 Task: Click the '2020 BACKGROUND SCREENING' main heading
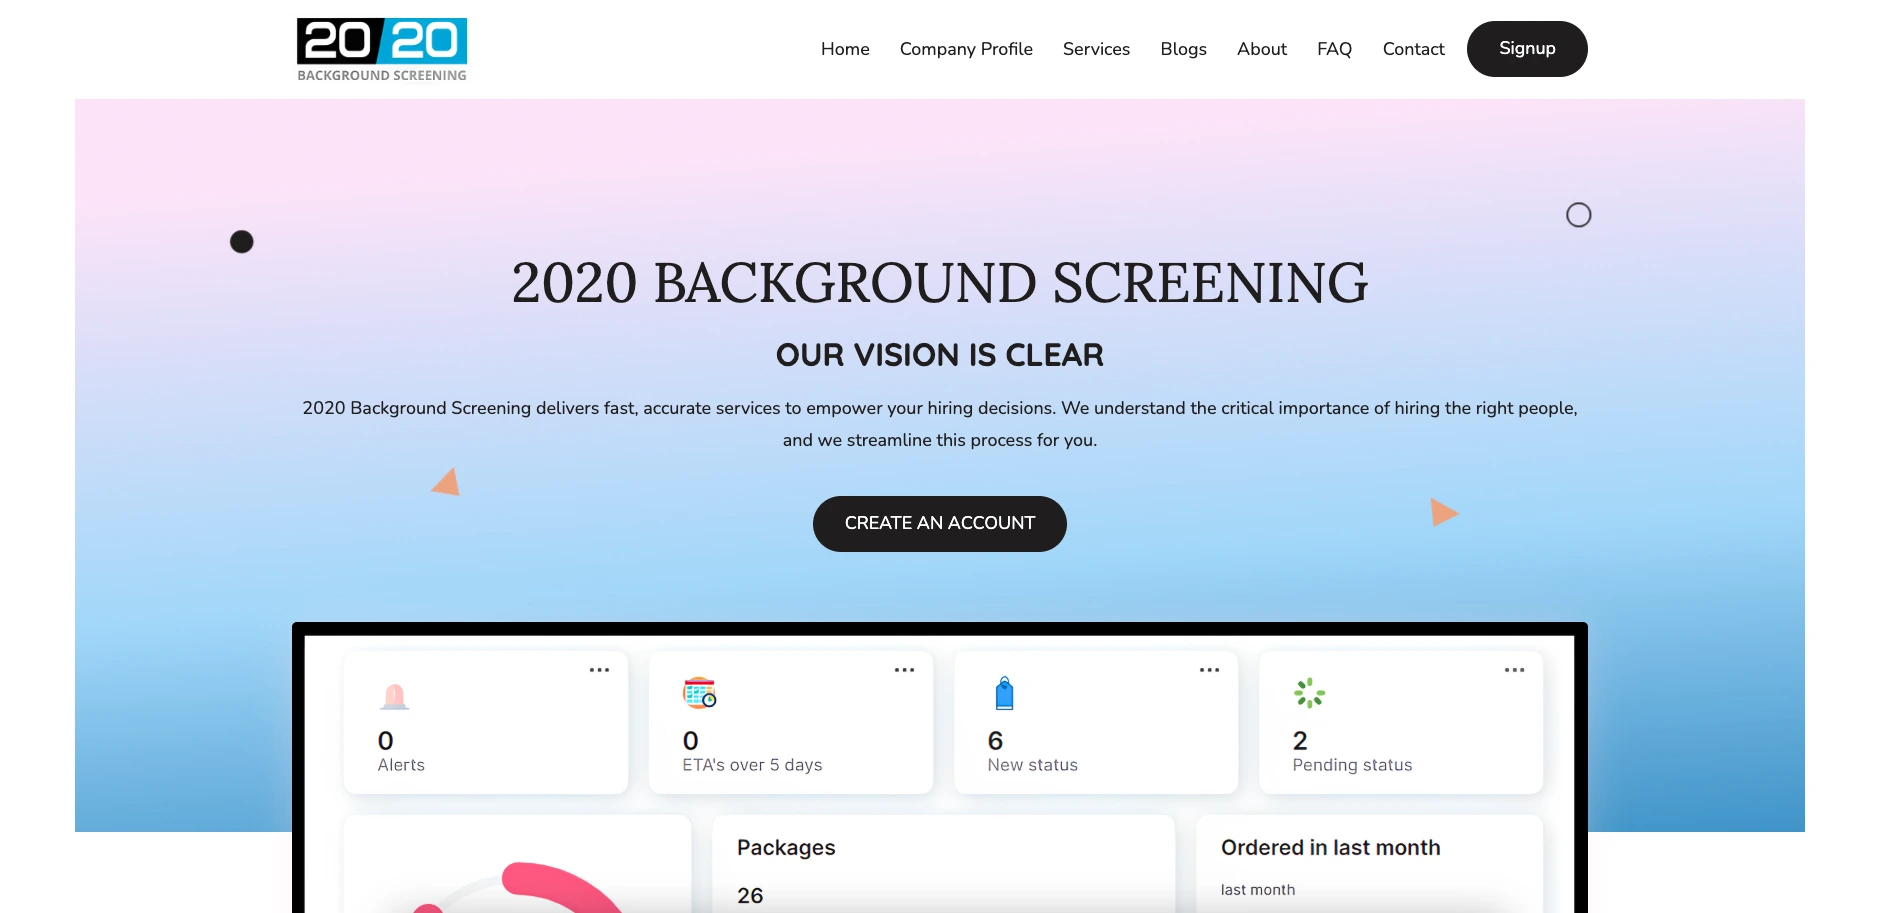[940, 283]
